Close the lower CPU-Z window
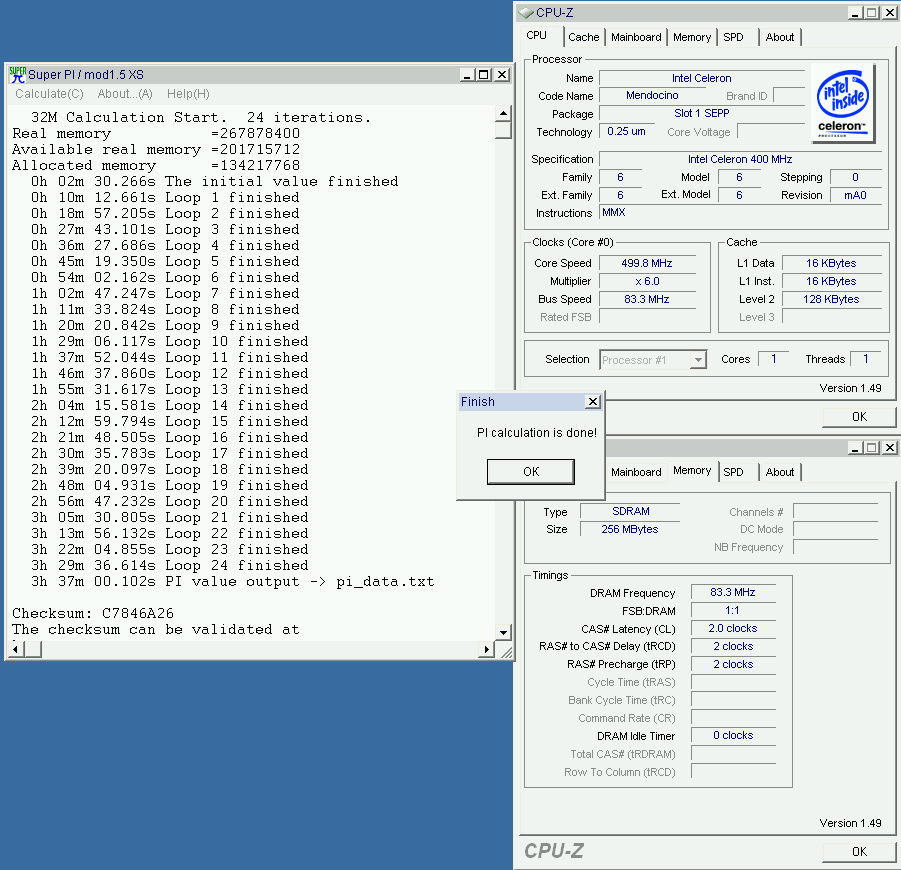Viewport: 901px width, 870px height. point(890,448)
